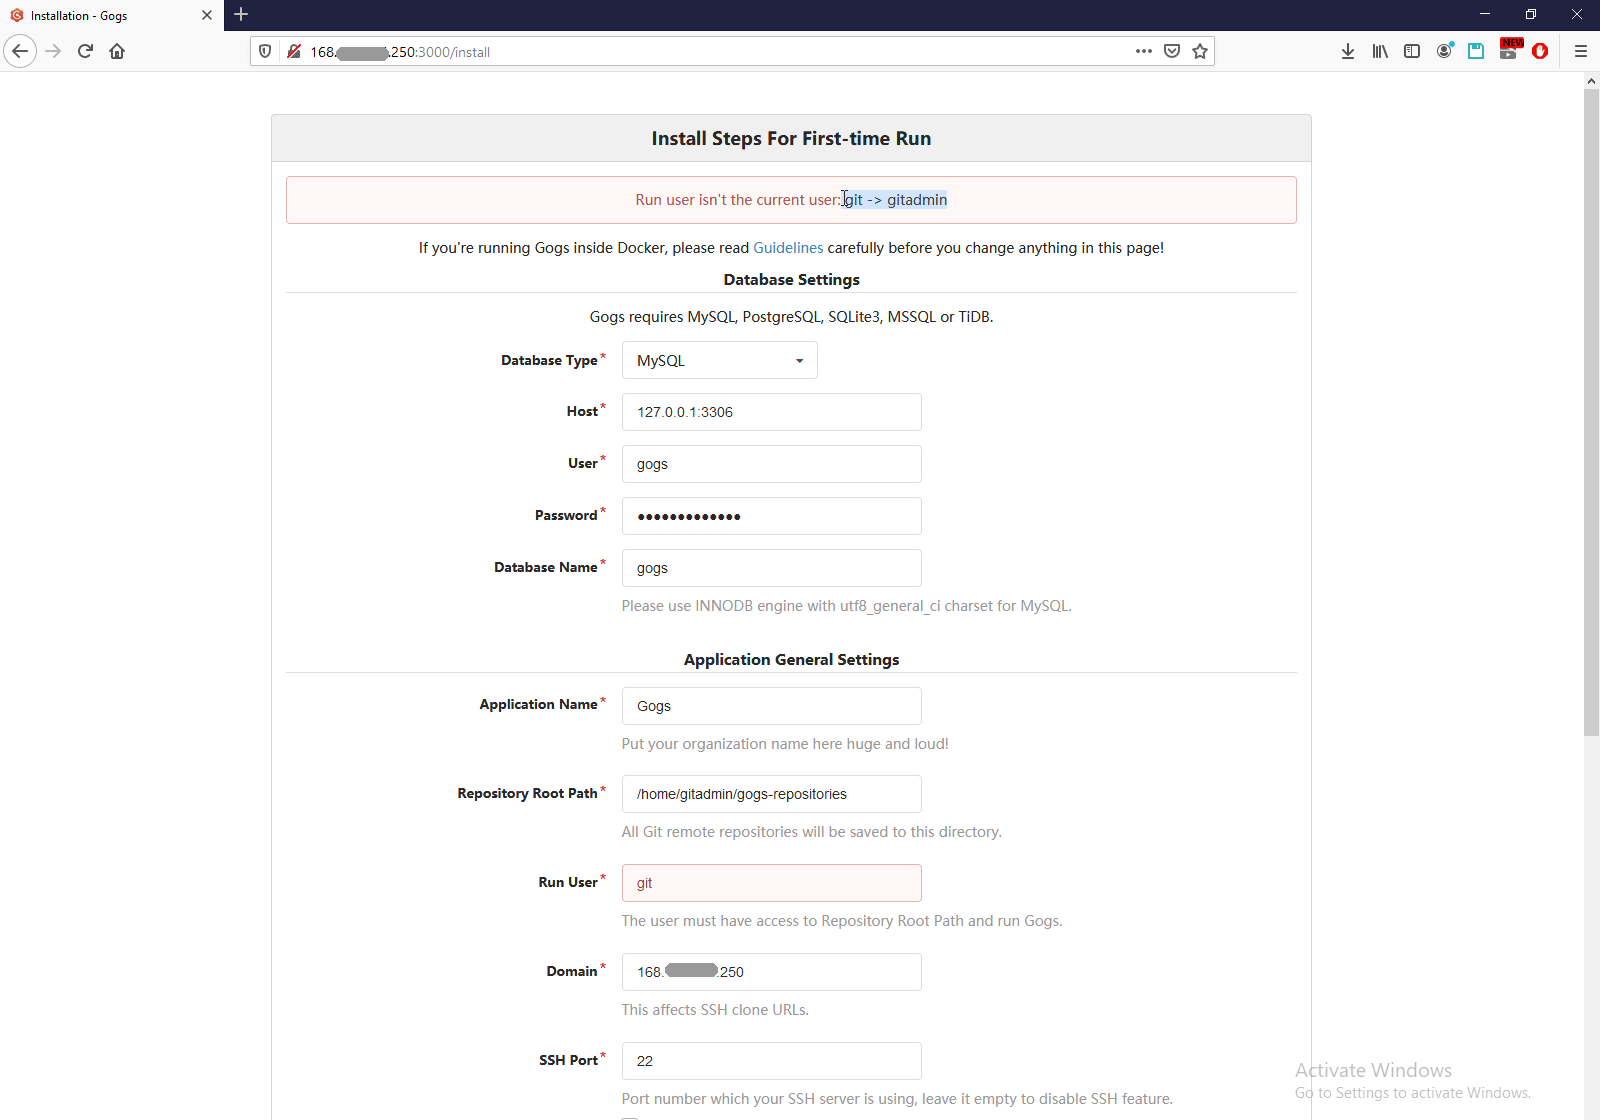Expand the Database Type dropdown

point(720,360)
